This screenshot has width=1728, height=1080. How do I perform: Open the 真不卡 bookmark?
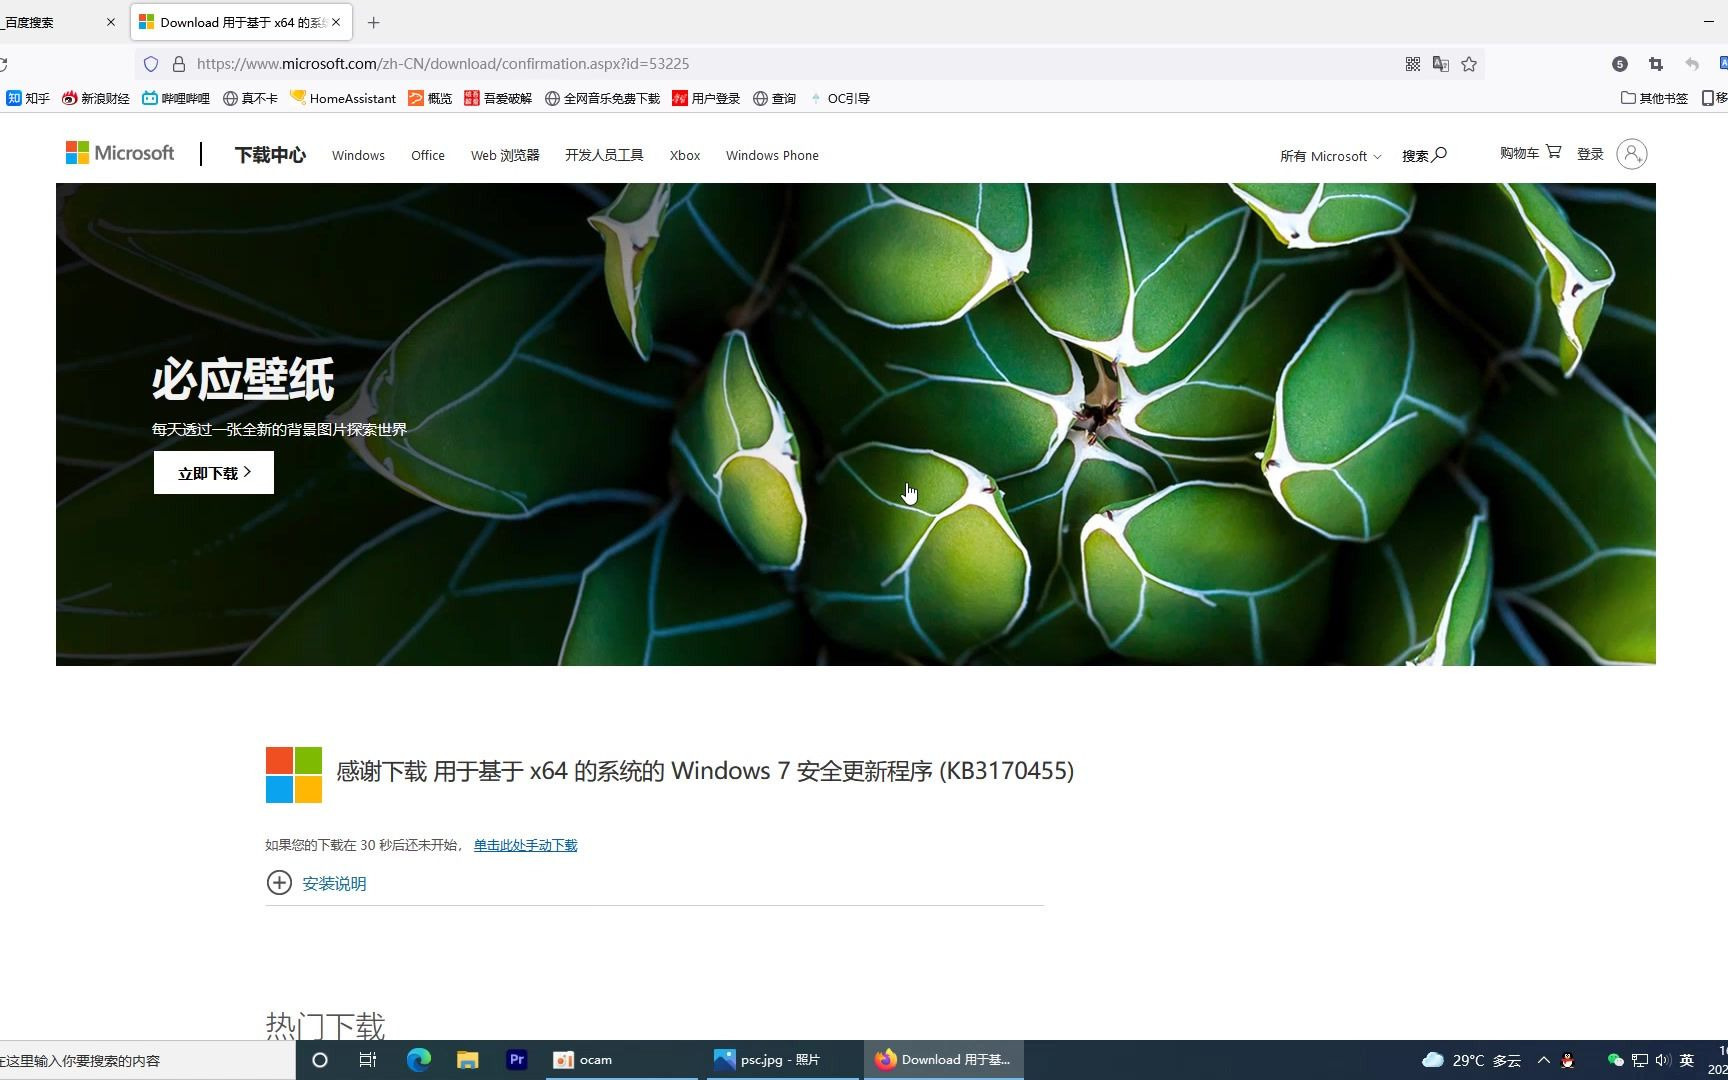[250, 98]
